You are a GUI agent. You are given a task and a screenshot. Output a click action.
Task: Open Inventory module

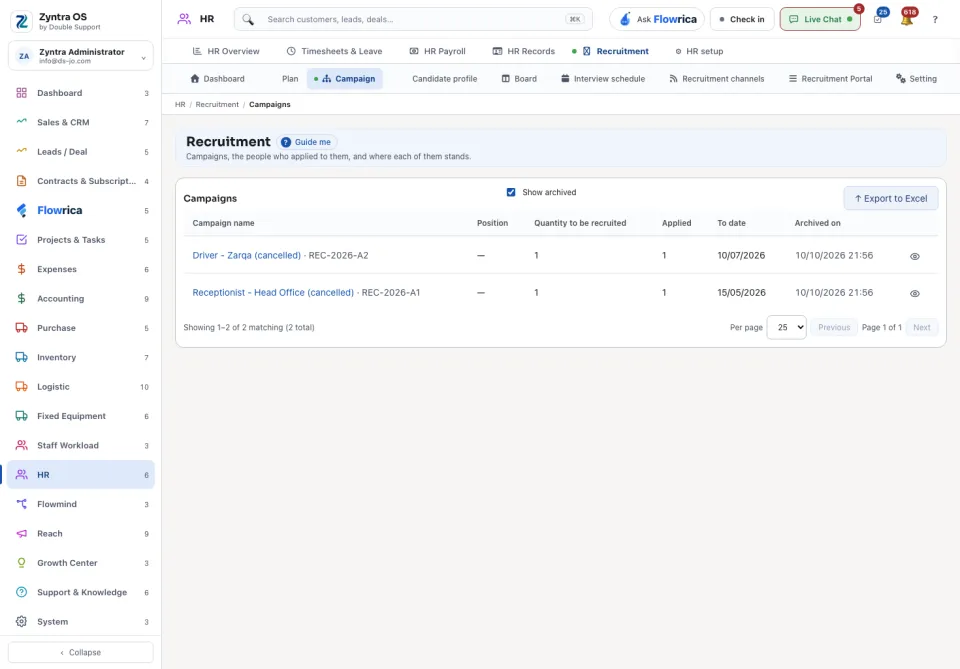tap(81, 357)
